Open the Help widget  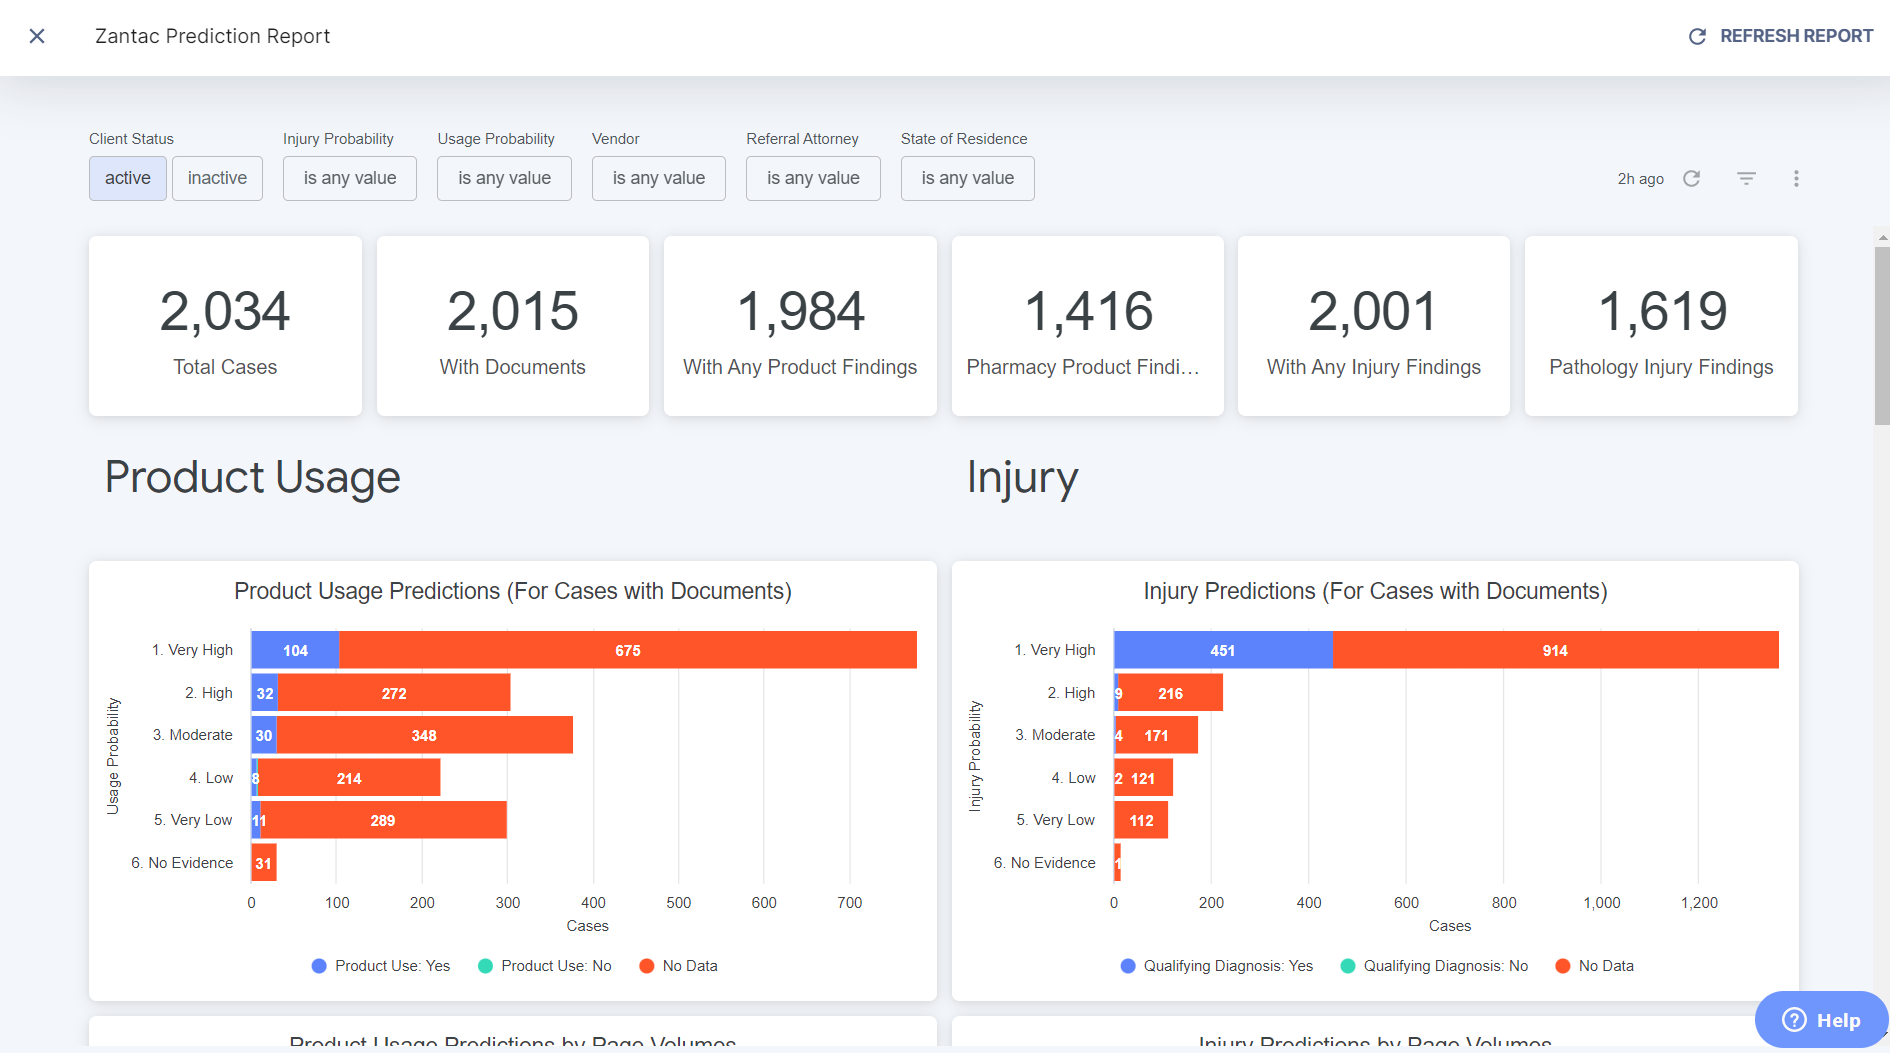(1821, 1019)
